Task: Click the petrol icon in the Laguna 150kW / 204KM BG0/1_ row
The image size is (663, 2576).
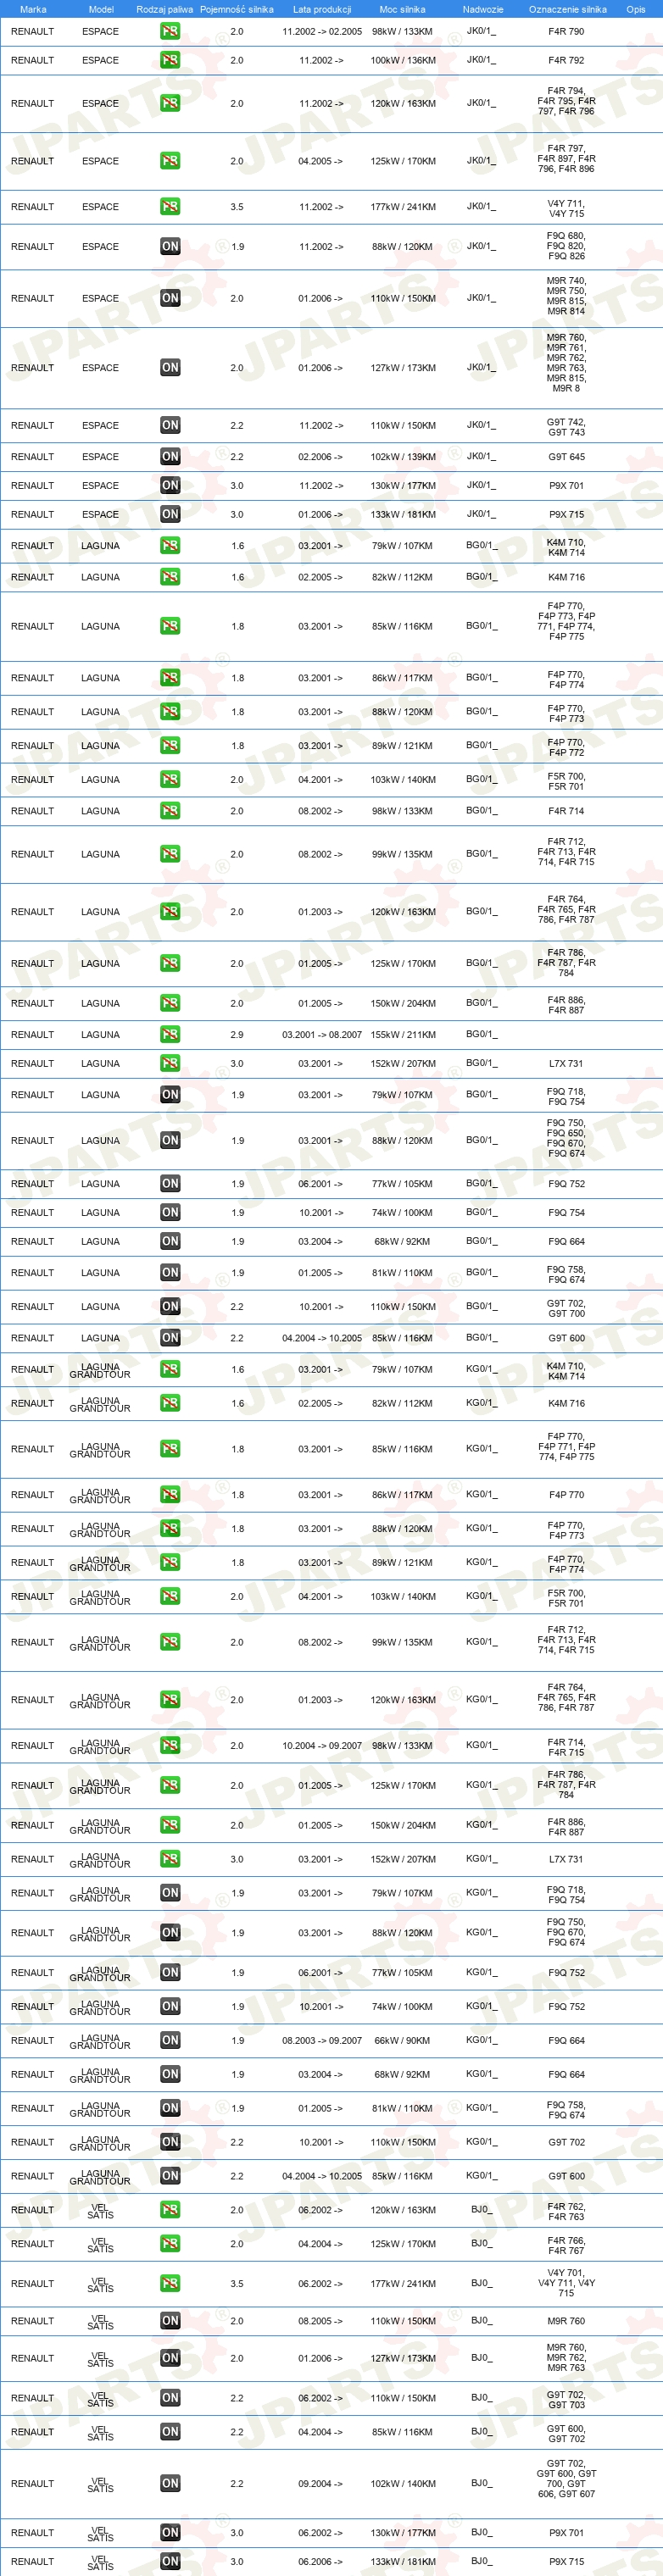Action: (170, 1003)
